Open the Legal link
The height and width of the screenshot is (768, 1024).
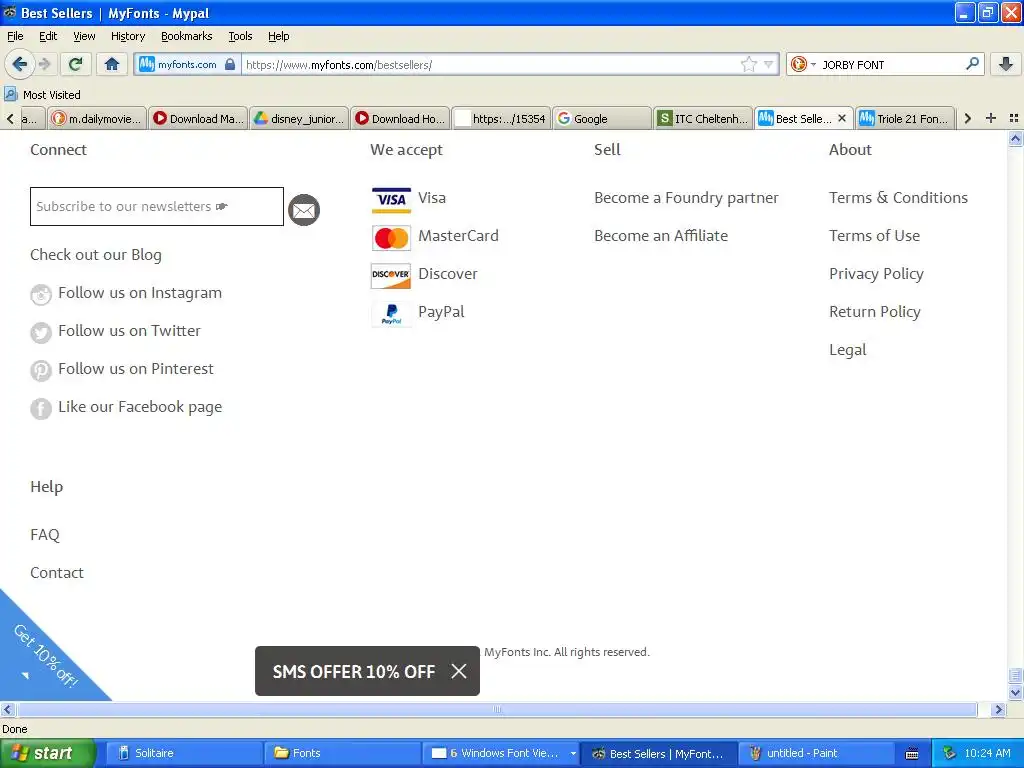(847, 350)
